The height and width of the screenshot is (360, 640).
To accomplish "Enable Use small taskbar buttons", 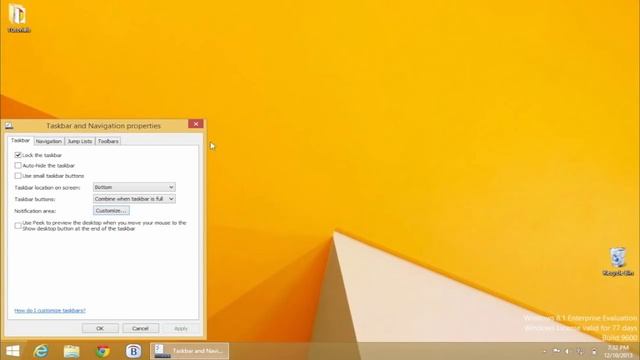I will [18, 176].
